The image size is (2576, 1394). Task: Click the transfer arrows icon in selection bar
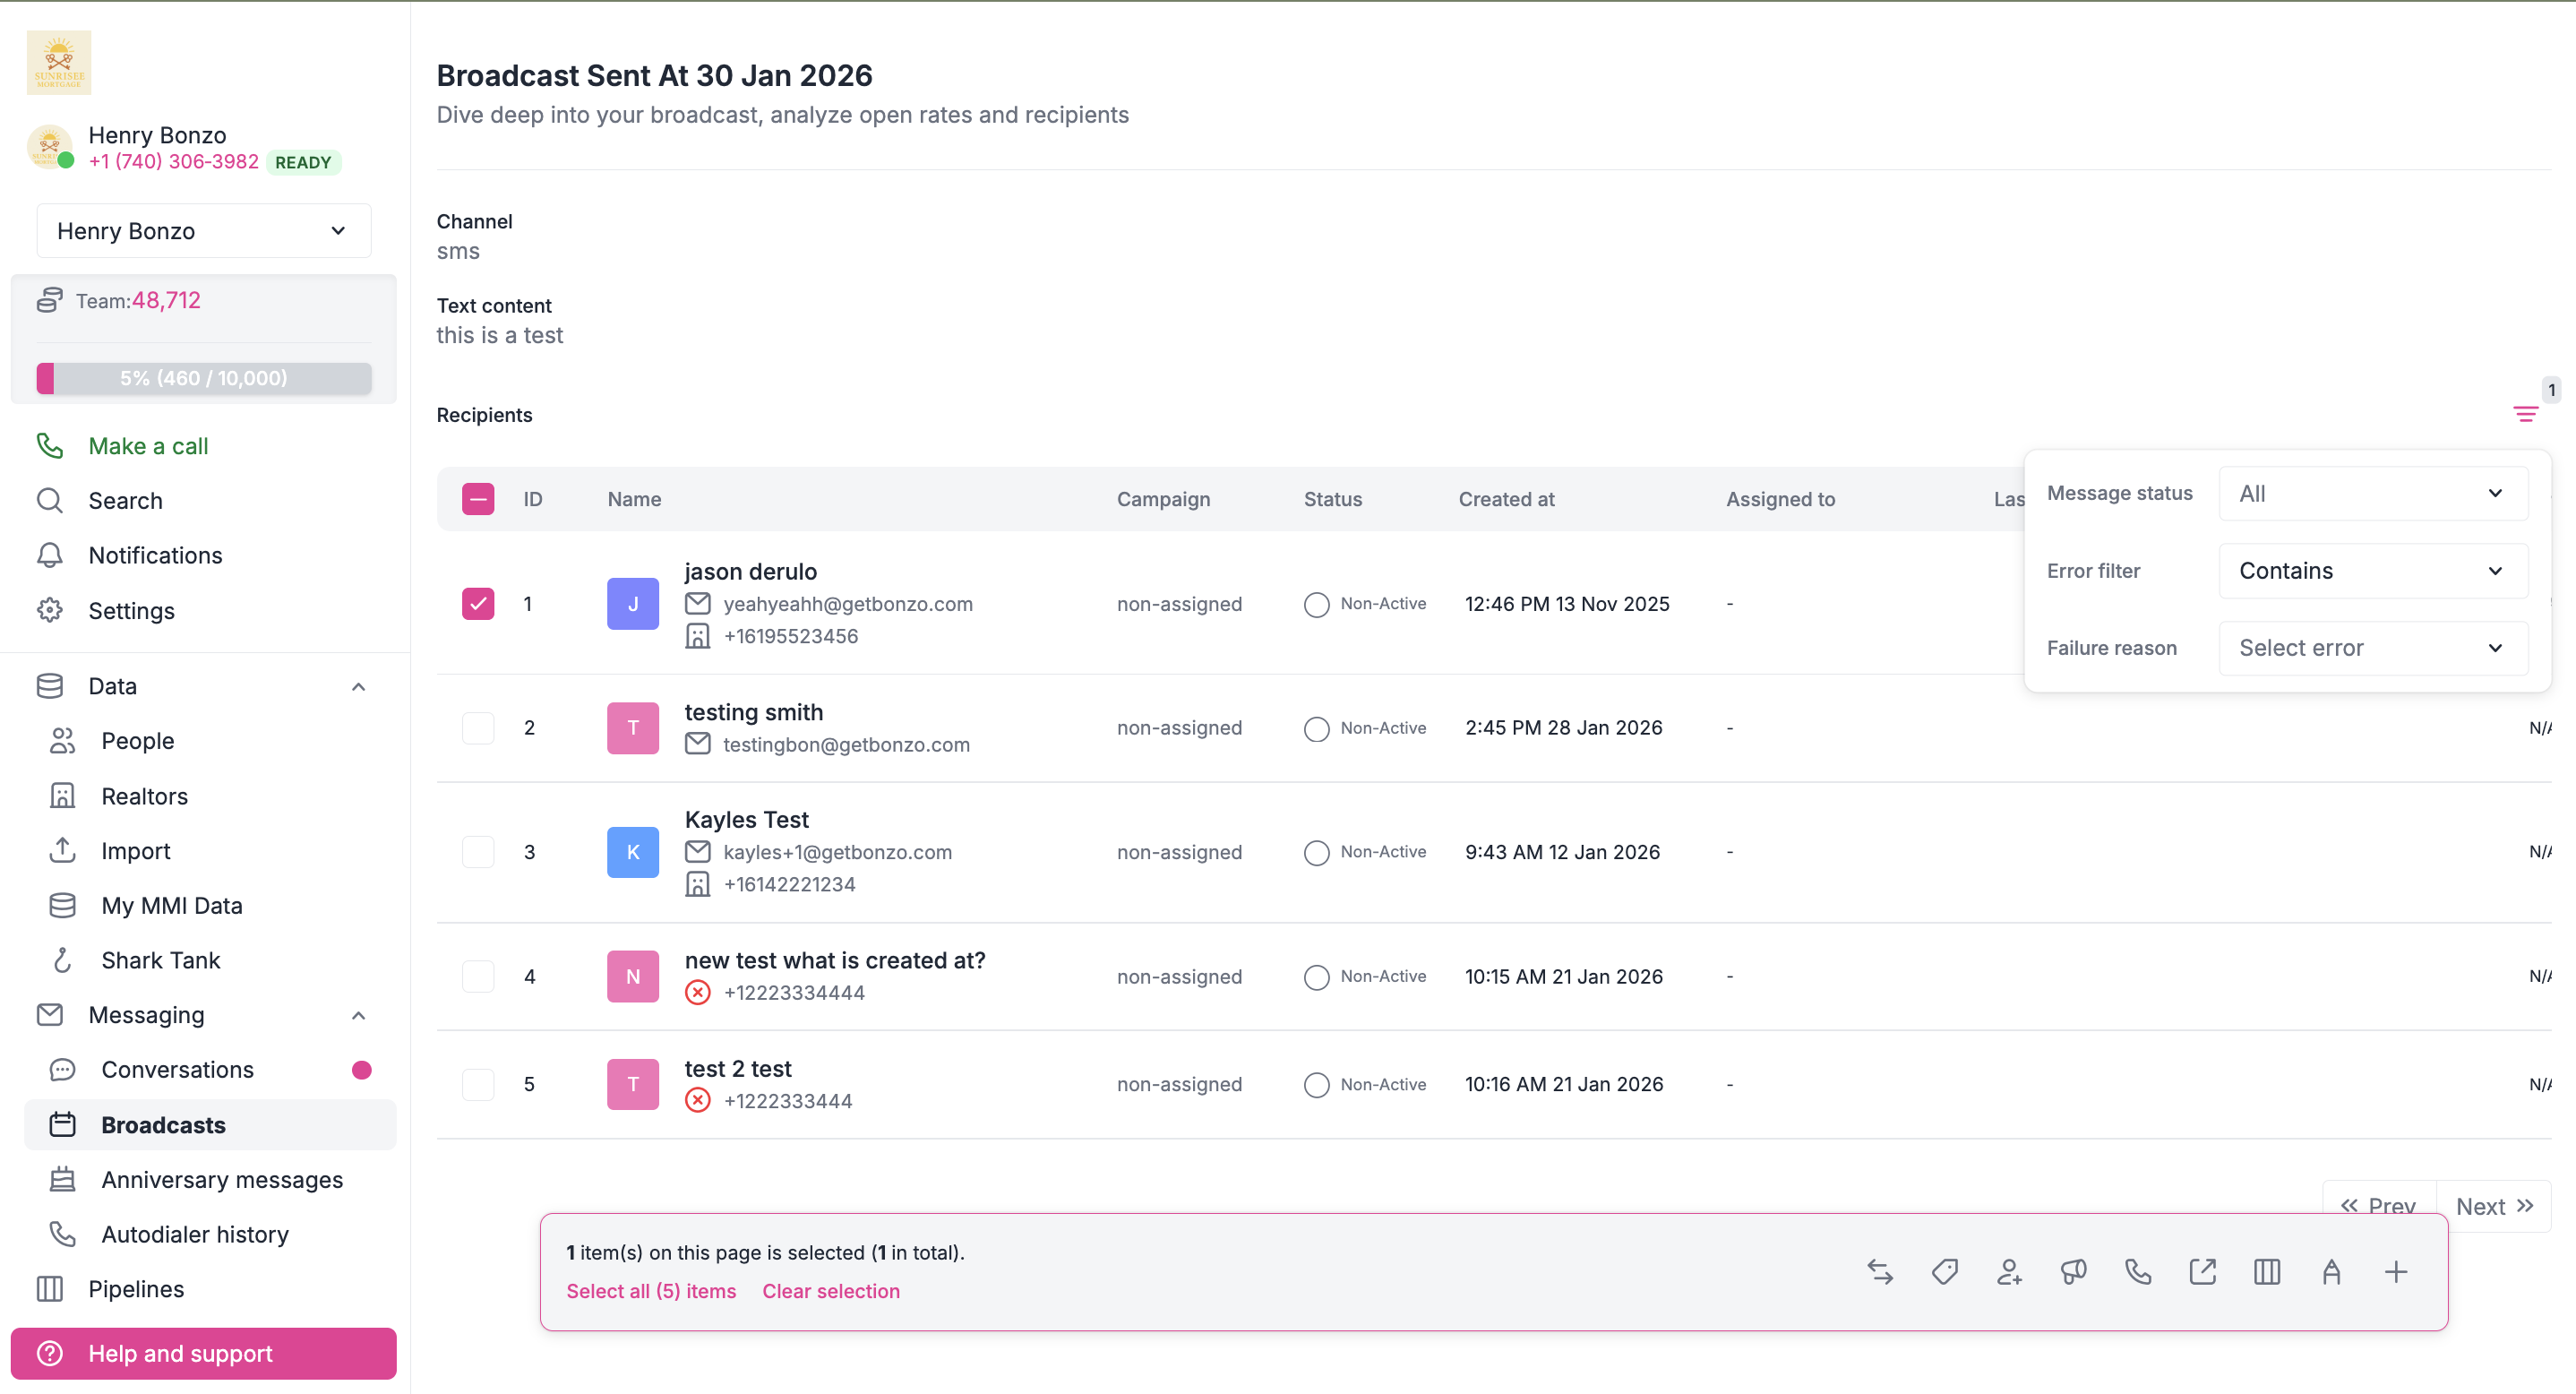point(1880,1272)
